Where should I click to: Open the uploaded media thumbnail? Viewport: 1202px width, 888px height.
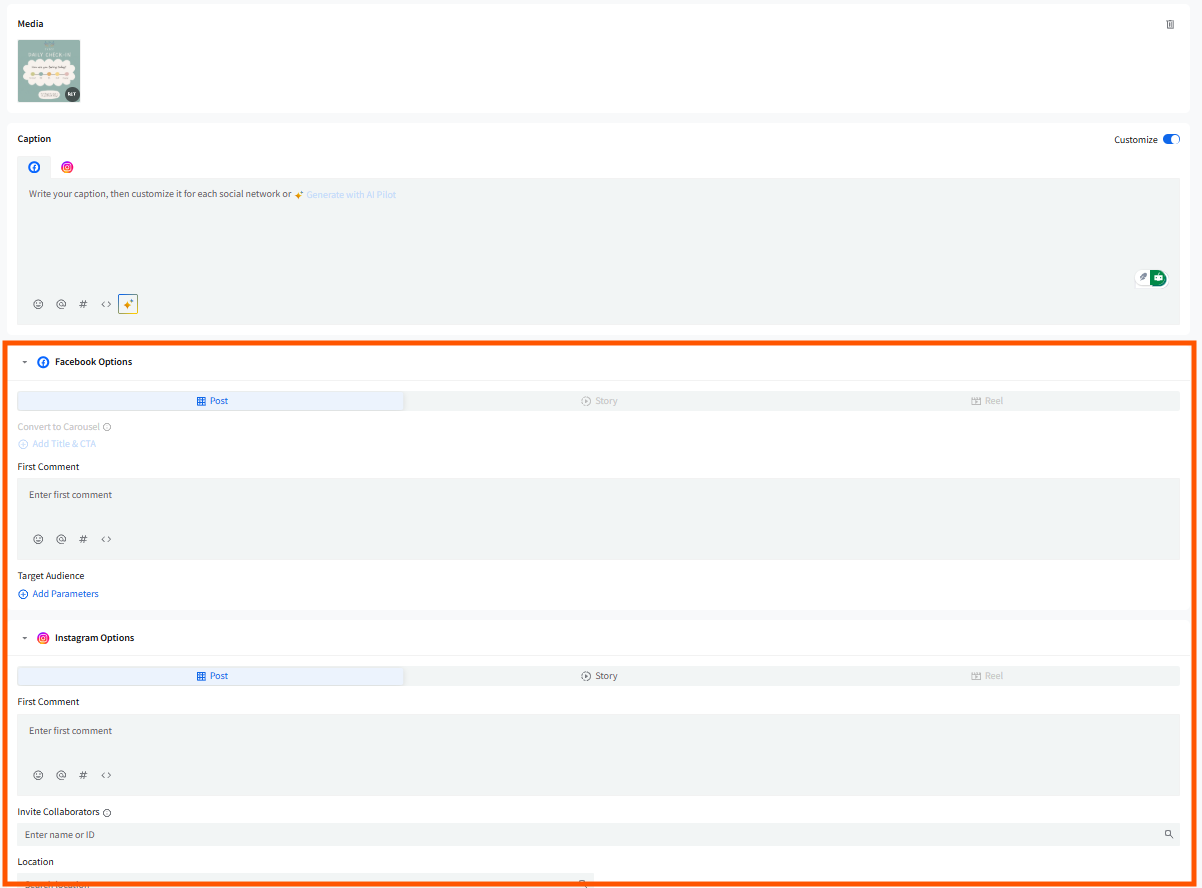[x=49, y=71]
